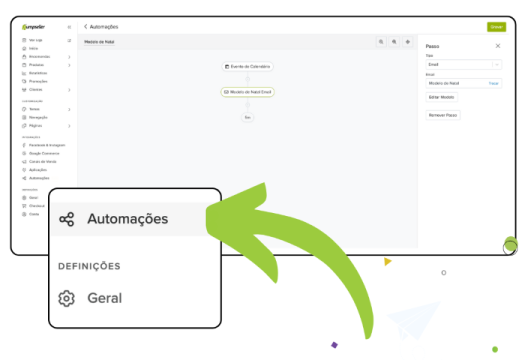
Task: Zoom out the flow canvas
Action: [x=381, y=42]
